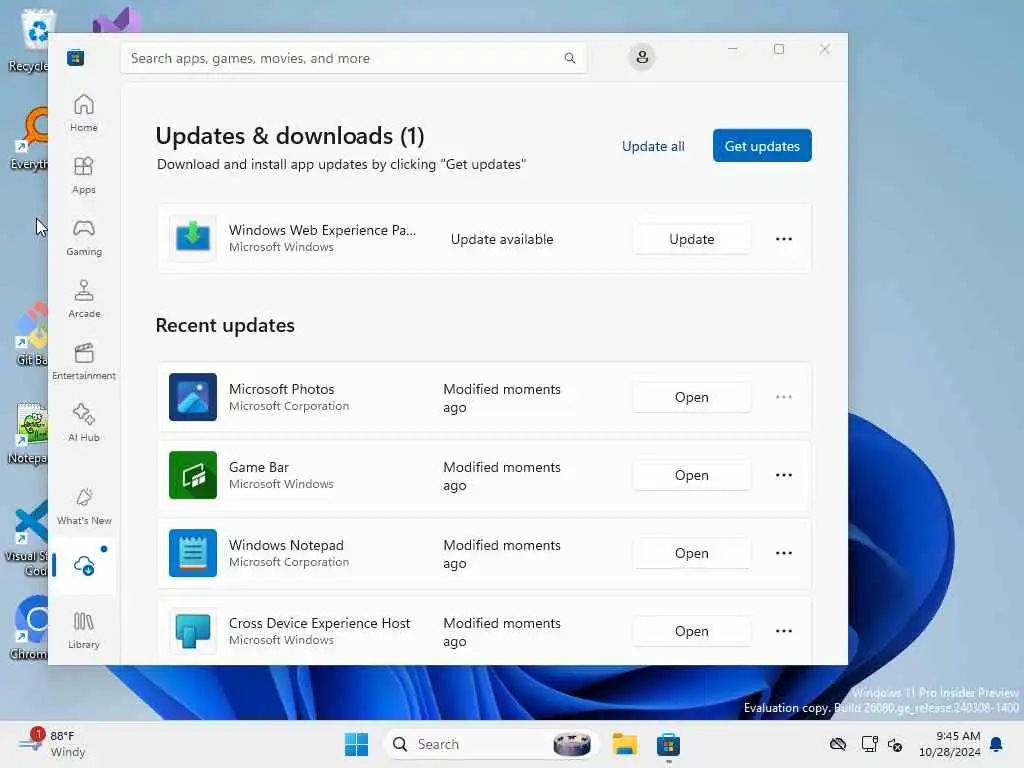Open the weather widget showing 88°F
Image resolution: width=1024 pixels, height=768 pixels.
pyautogui.click(x=52, y=744)
